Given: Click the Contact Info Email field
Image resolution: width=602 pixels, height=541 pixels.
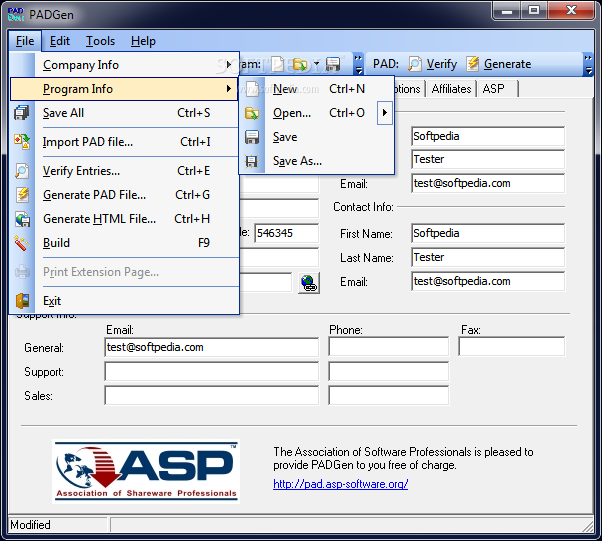Looking at the screenshot, I should tap(488, 281).
